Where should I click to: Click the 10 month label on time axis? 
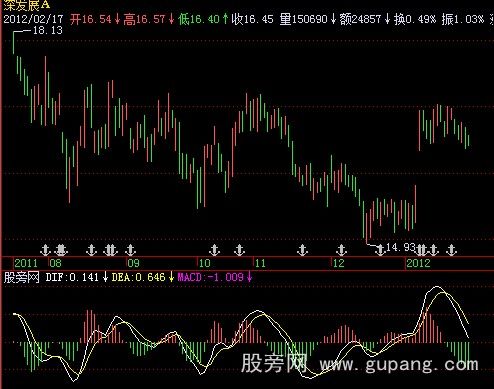(204, 263)
